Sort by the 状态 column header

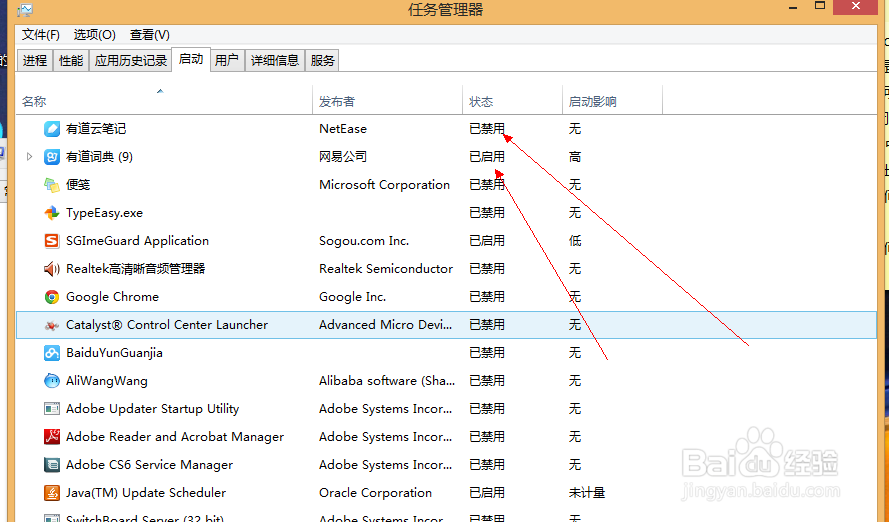coord(512,101)
